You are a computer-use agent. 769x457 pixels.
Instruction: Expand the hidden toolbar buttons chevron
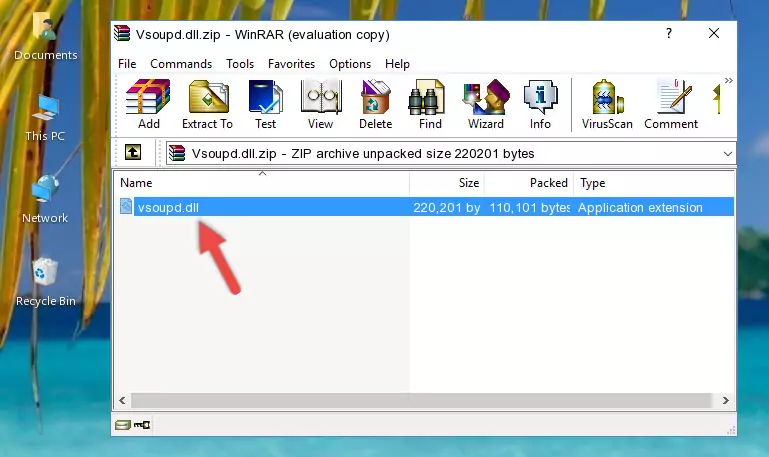click(x=729, y=80)
